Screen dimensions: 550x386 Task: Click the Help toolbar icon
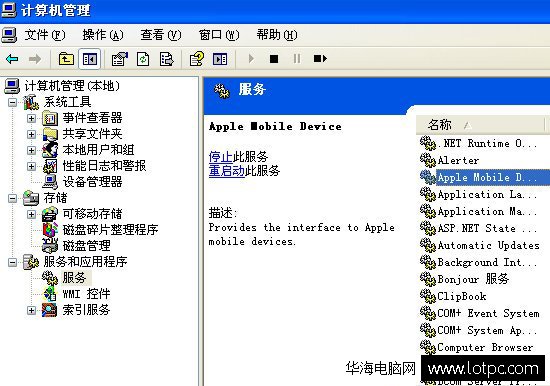[197, 59]
